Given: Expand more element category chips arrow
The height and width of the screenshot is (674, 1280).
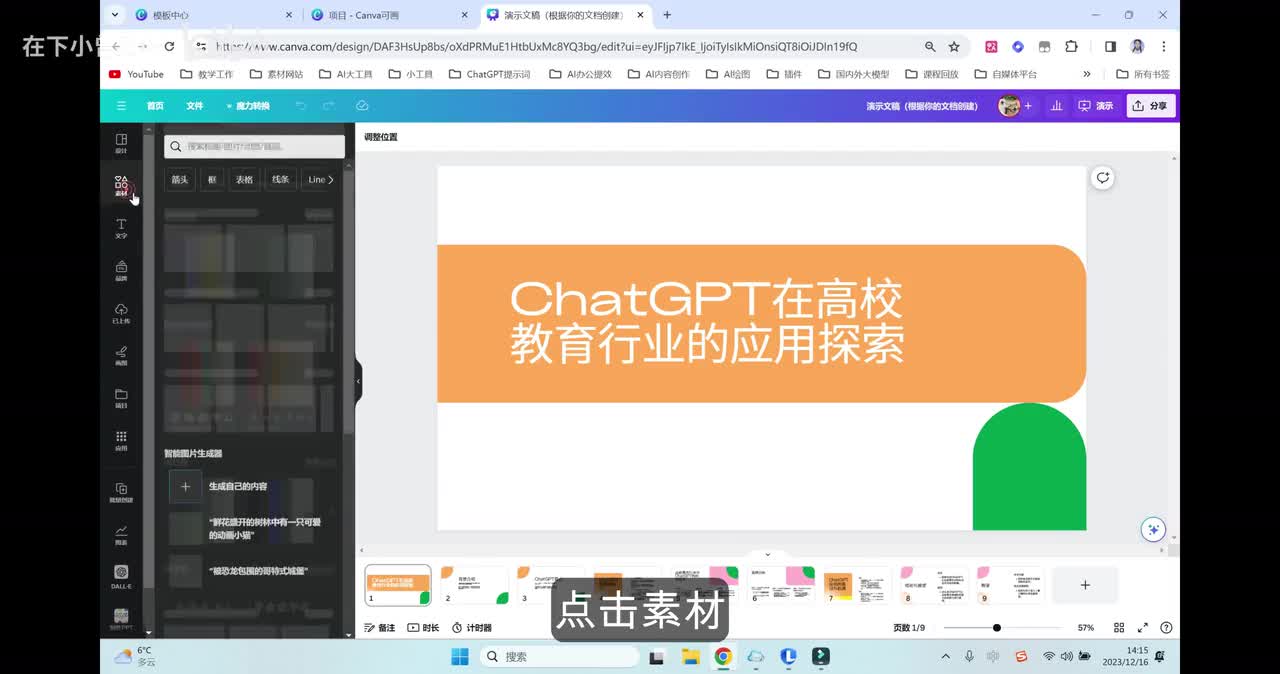Looking at the screenshot, I should click(331, 180).
